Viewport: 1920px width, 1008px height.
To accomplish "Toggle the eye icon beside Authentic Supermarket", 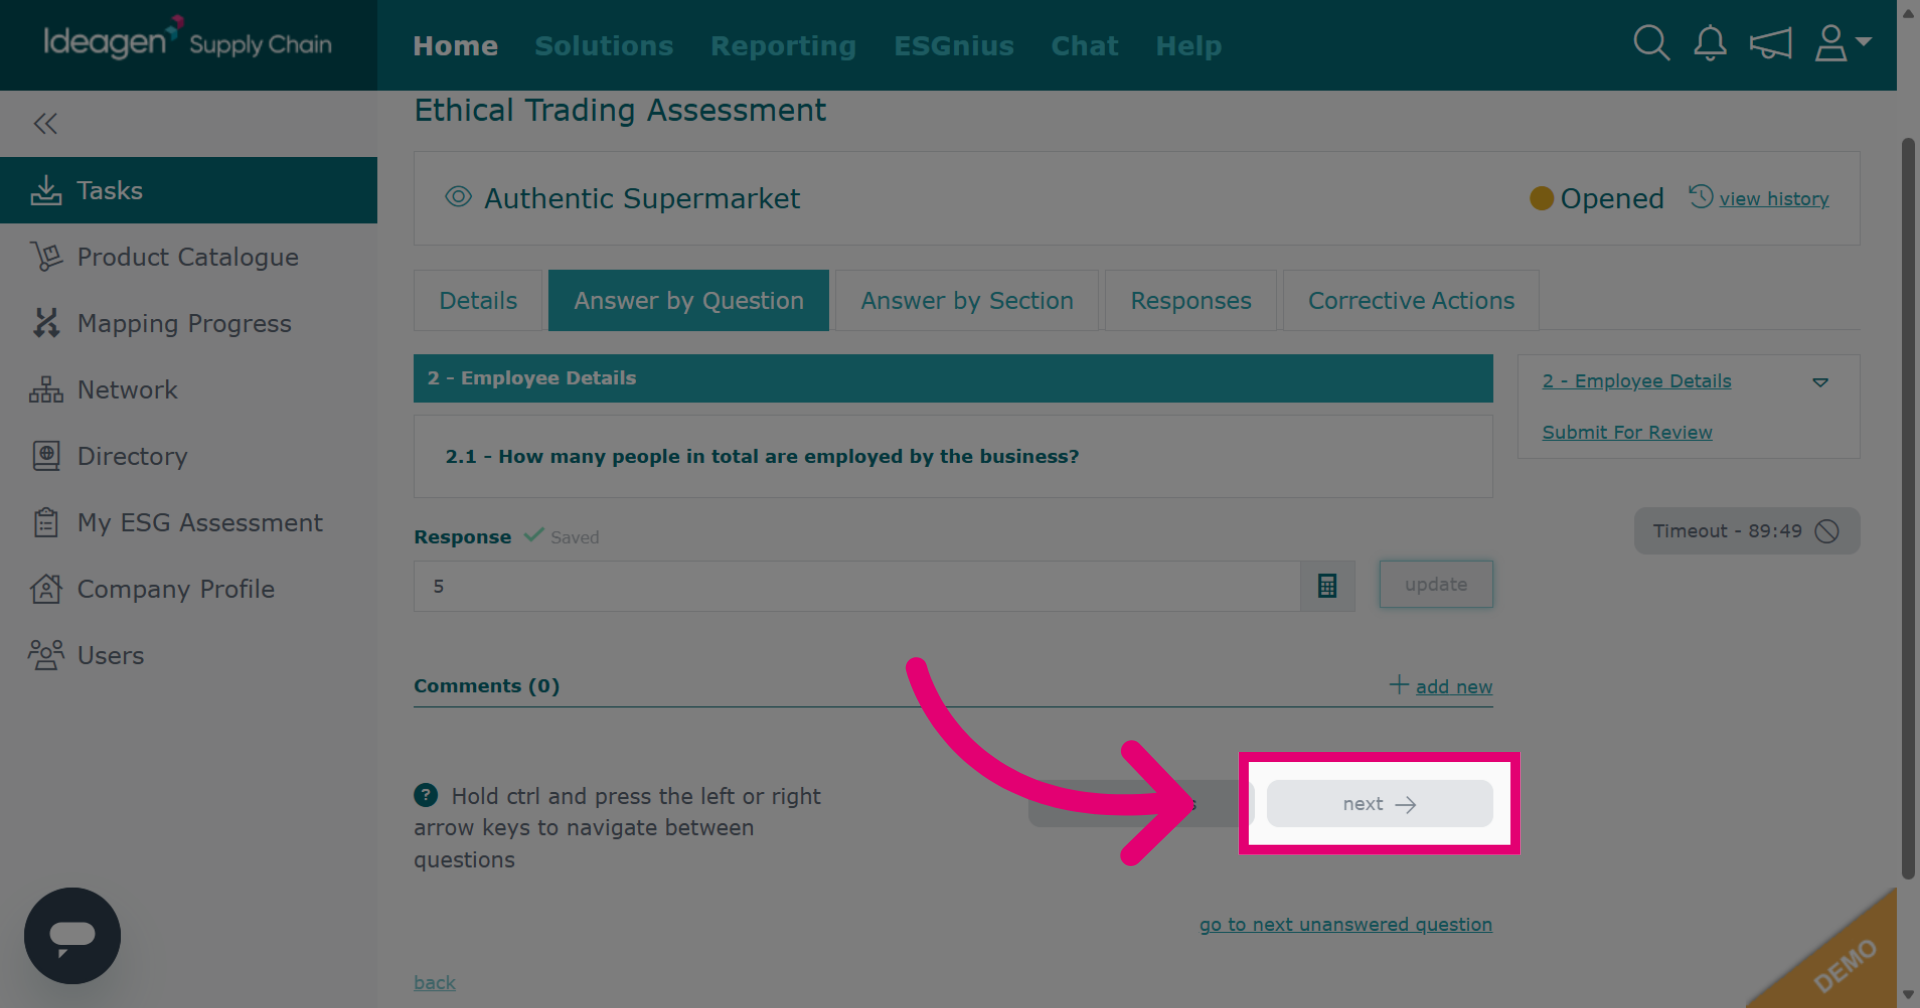I will 458,197.
